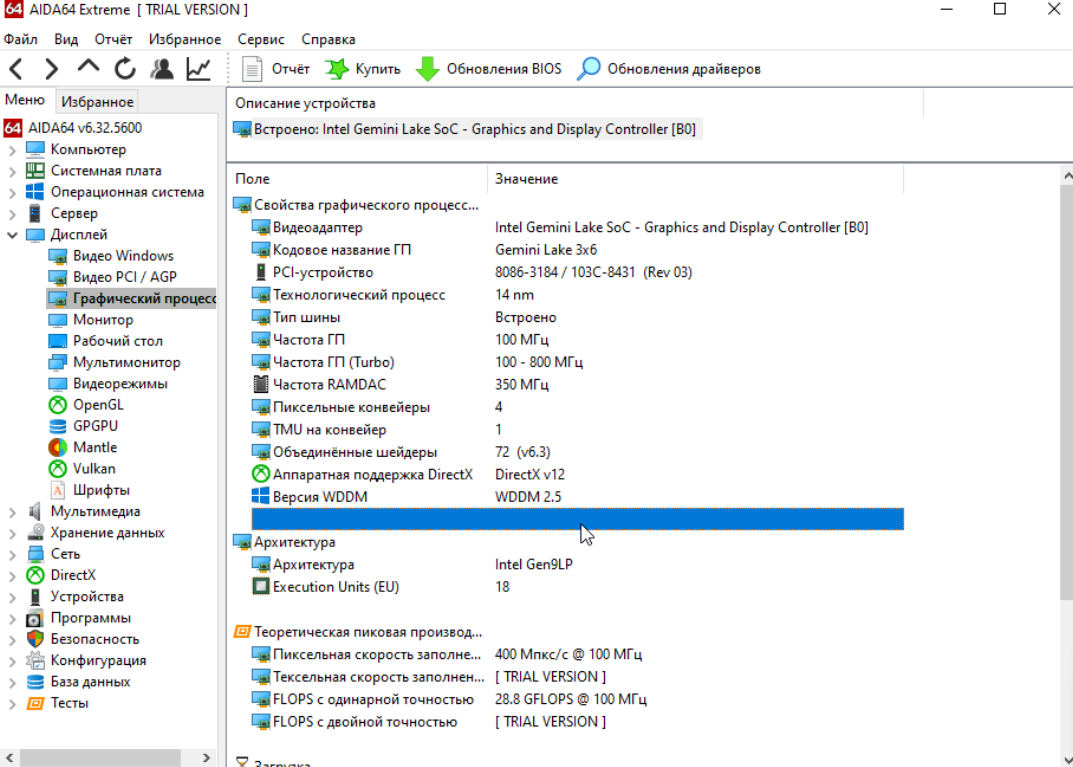Open the Справка menu

click(x=328, y=39)
